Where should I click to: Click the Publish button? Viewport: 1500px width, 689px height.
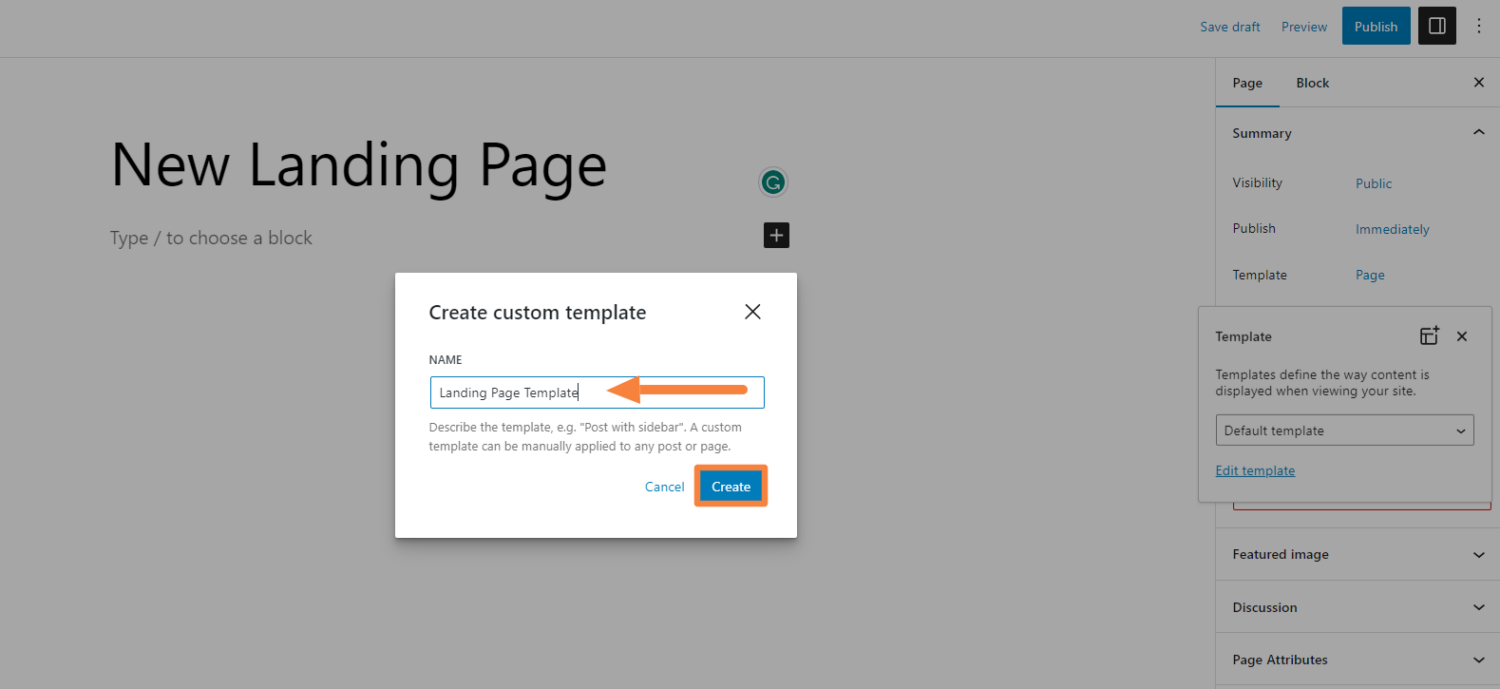tap(1376, 27)
